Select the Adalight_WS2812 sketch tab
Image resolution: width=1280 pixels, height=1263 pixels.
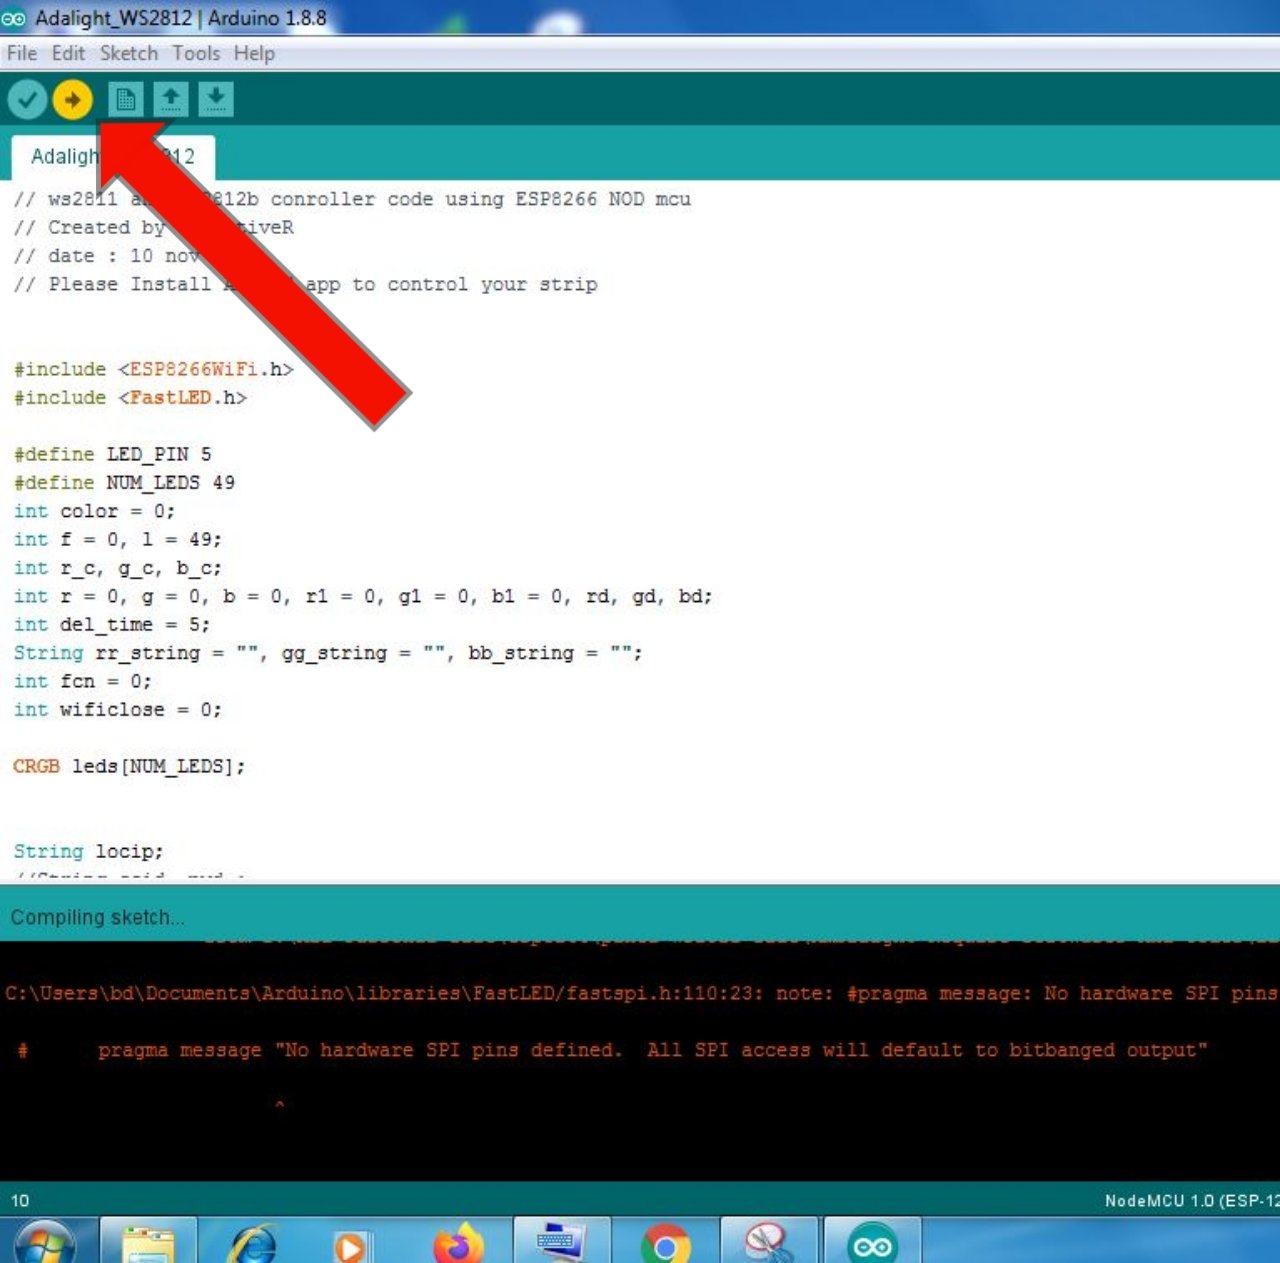click(113, 157)
